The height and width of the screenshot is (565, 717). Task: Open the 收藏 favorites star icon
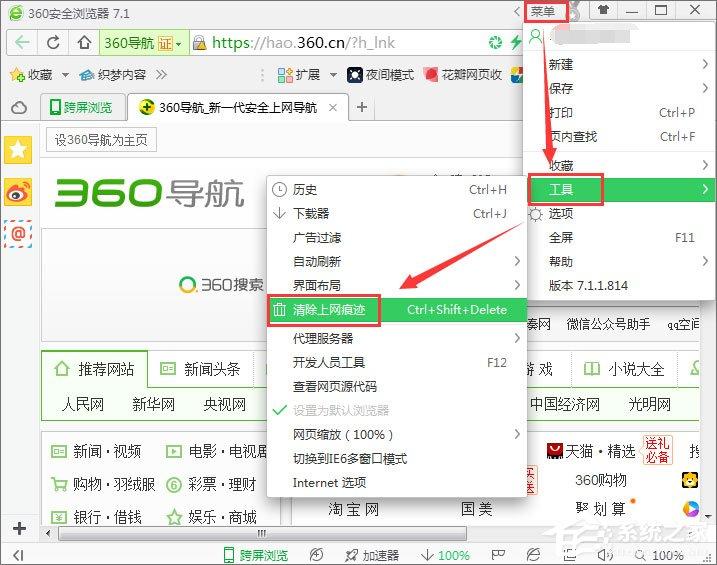tap(17, 75)
